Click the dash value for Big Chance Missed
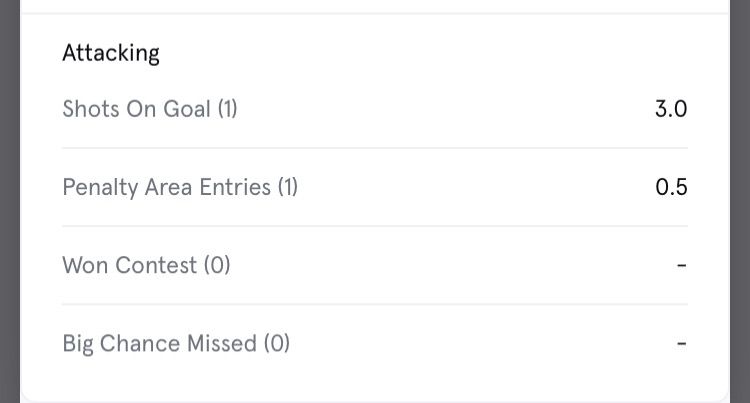This screenshot has width=750, height=403. pos(681,343)
